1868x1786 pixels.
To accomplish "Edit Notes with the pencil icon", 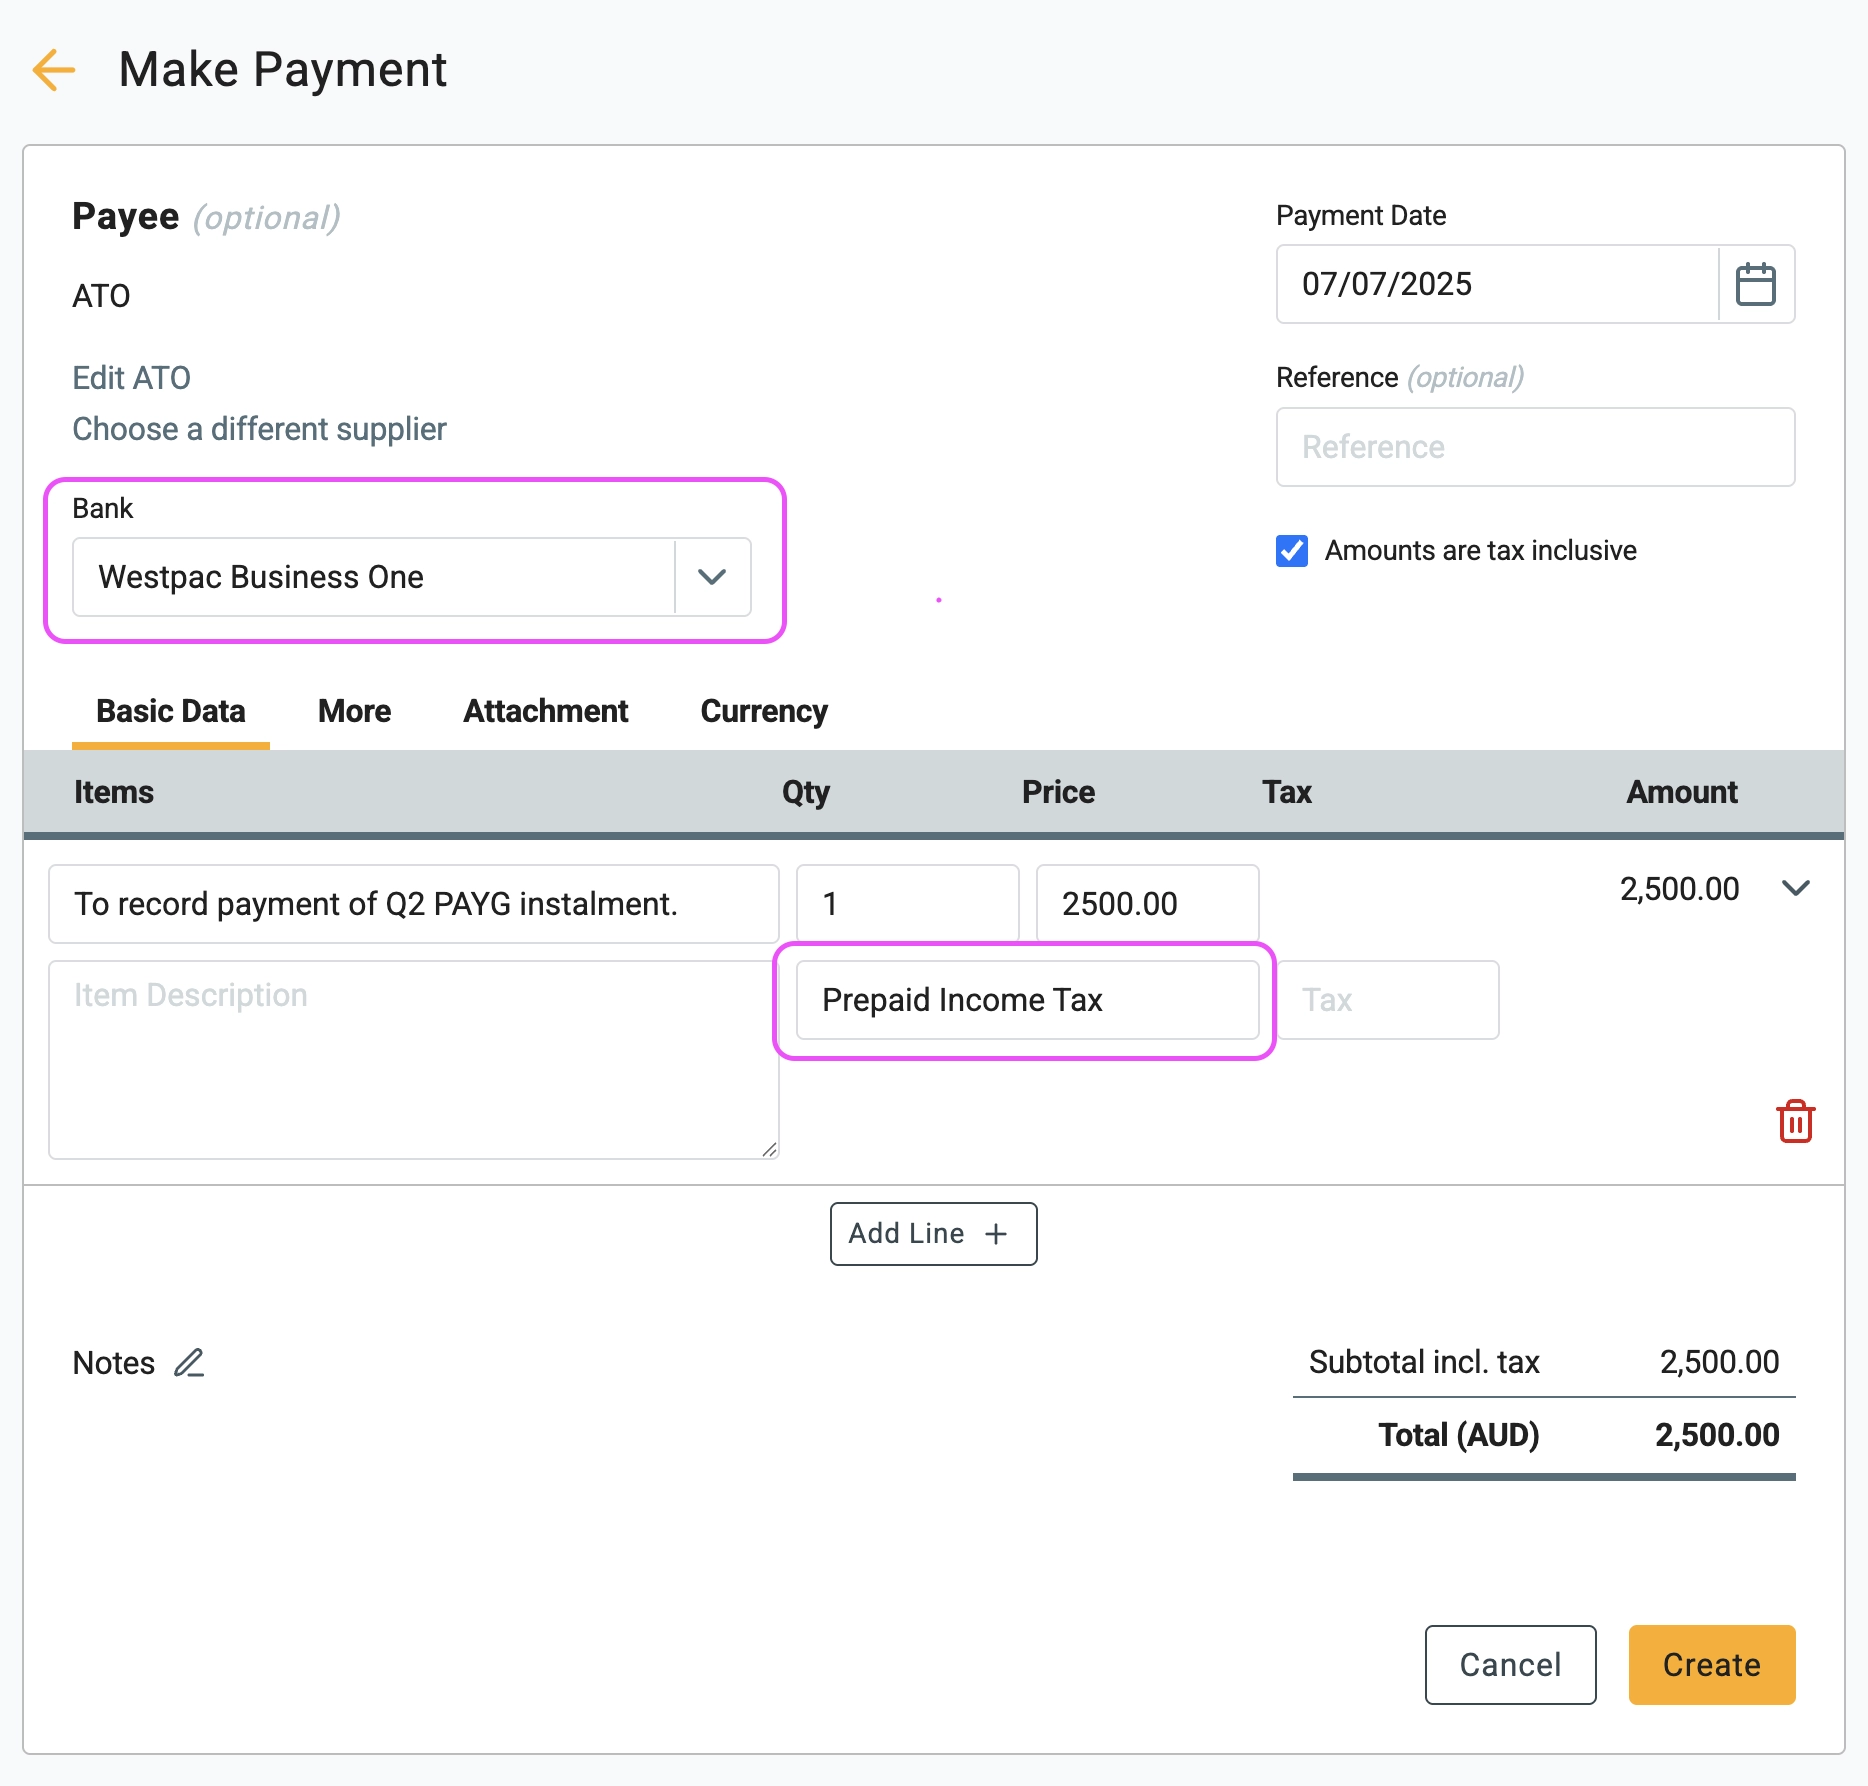I will pos(189,1362).
